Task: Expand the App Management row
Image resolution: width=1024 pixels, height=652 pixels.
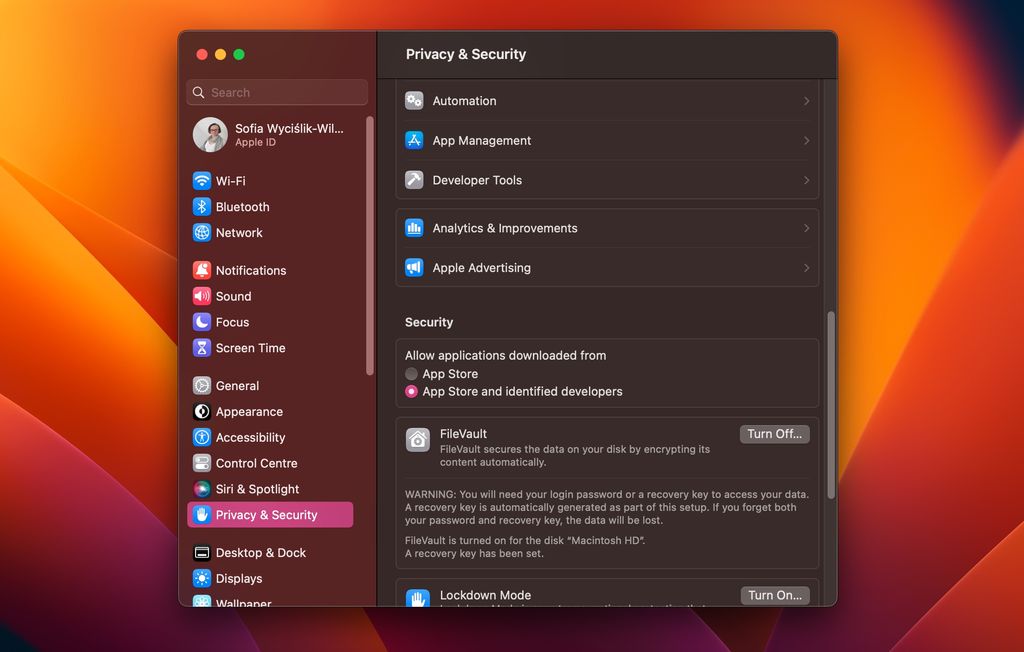Action: click(807, 140)
